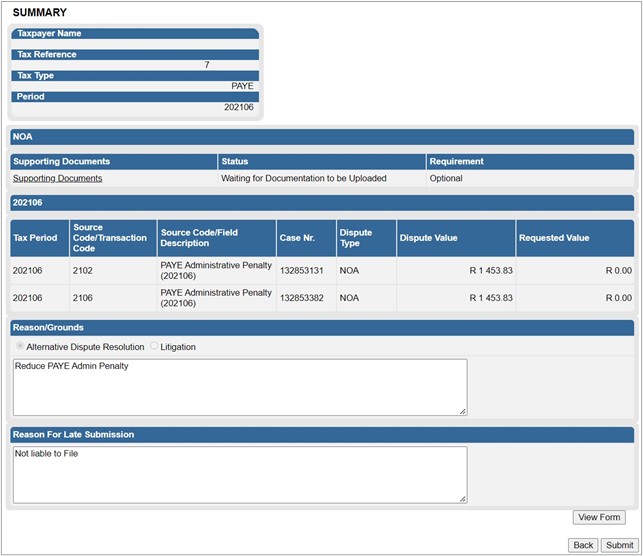Image resolution: width=643 pixels, height=556 pixels.
Task: Click the Late Submission text box resize handle
Action: [x=462, y=497]
